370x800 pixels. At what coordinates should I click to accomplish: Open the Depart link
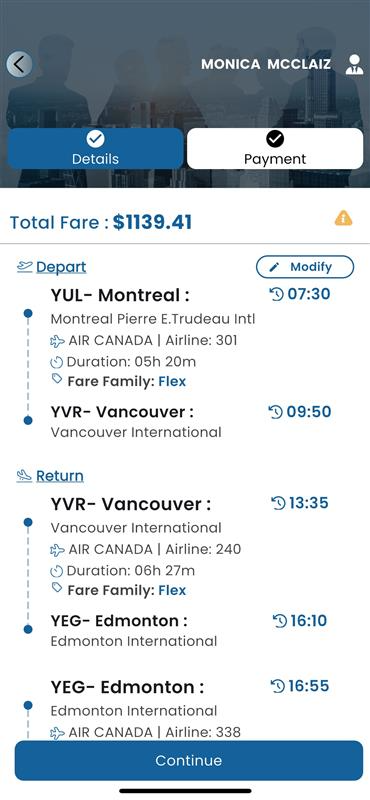[x=61, y=267]
